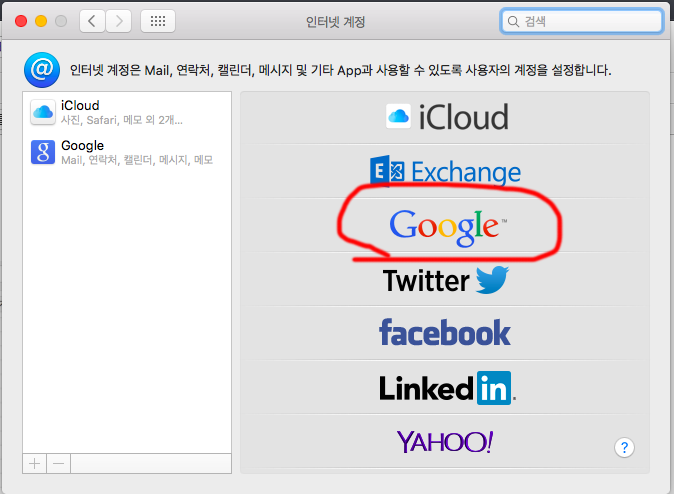Choose Google account type

click(x=445, y=225)
